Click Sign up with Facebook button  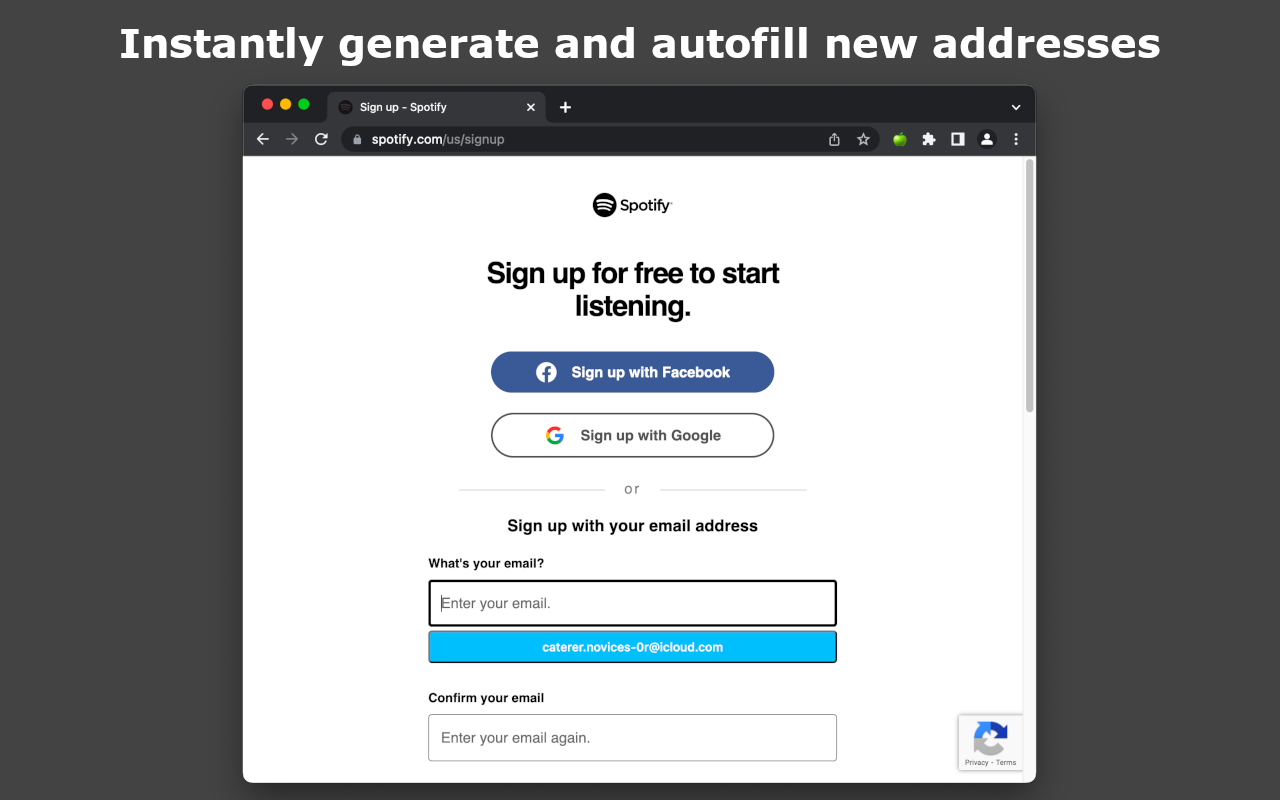[x=632, y=372]
